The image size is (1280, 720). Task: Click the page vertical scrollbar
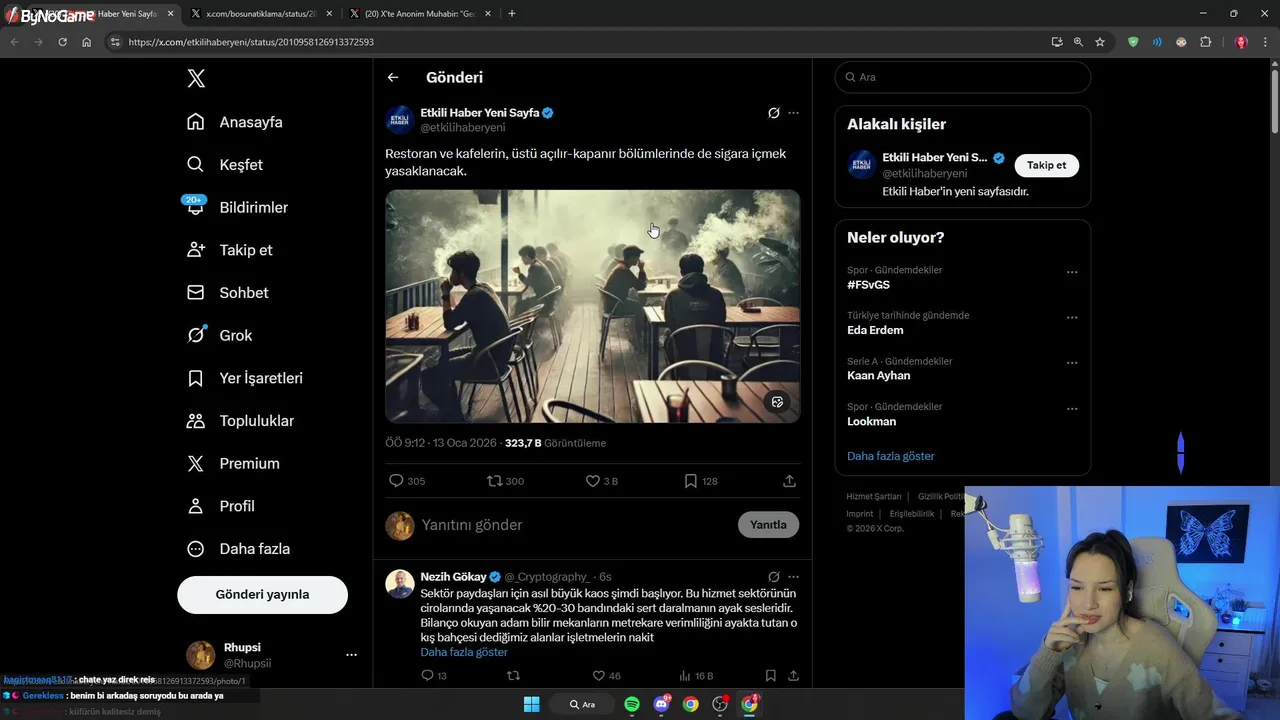point(1274,100)
